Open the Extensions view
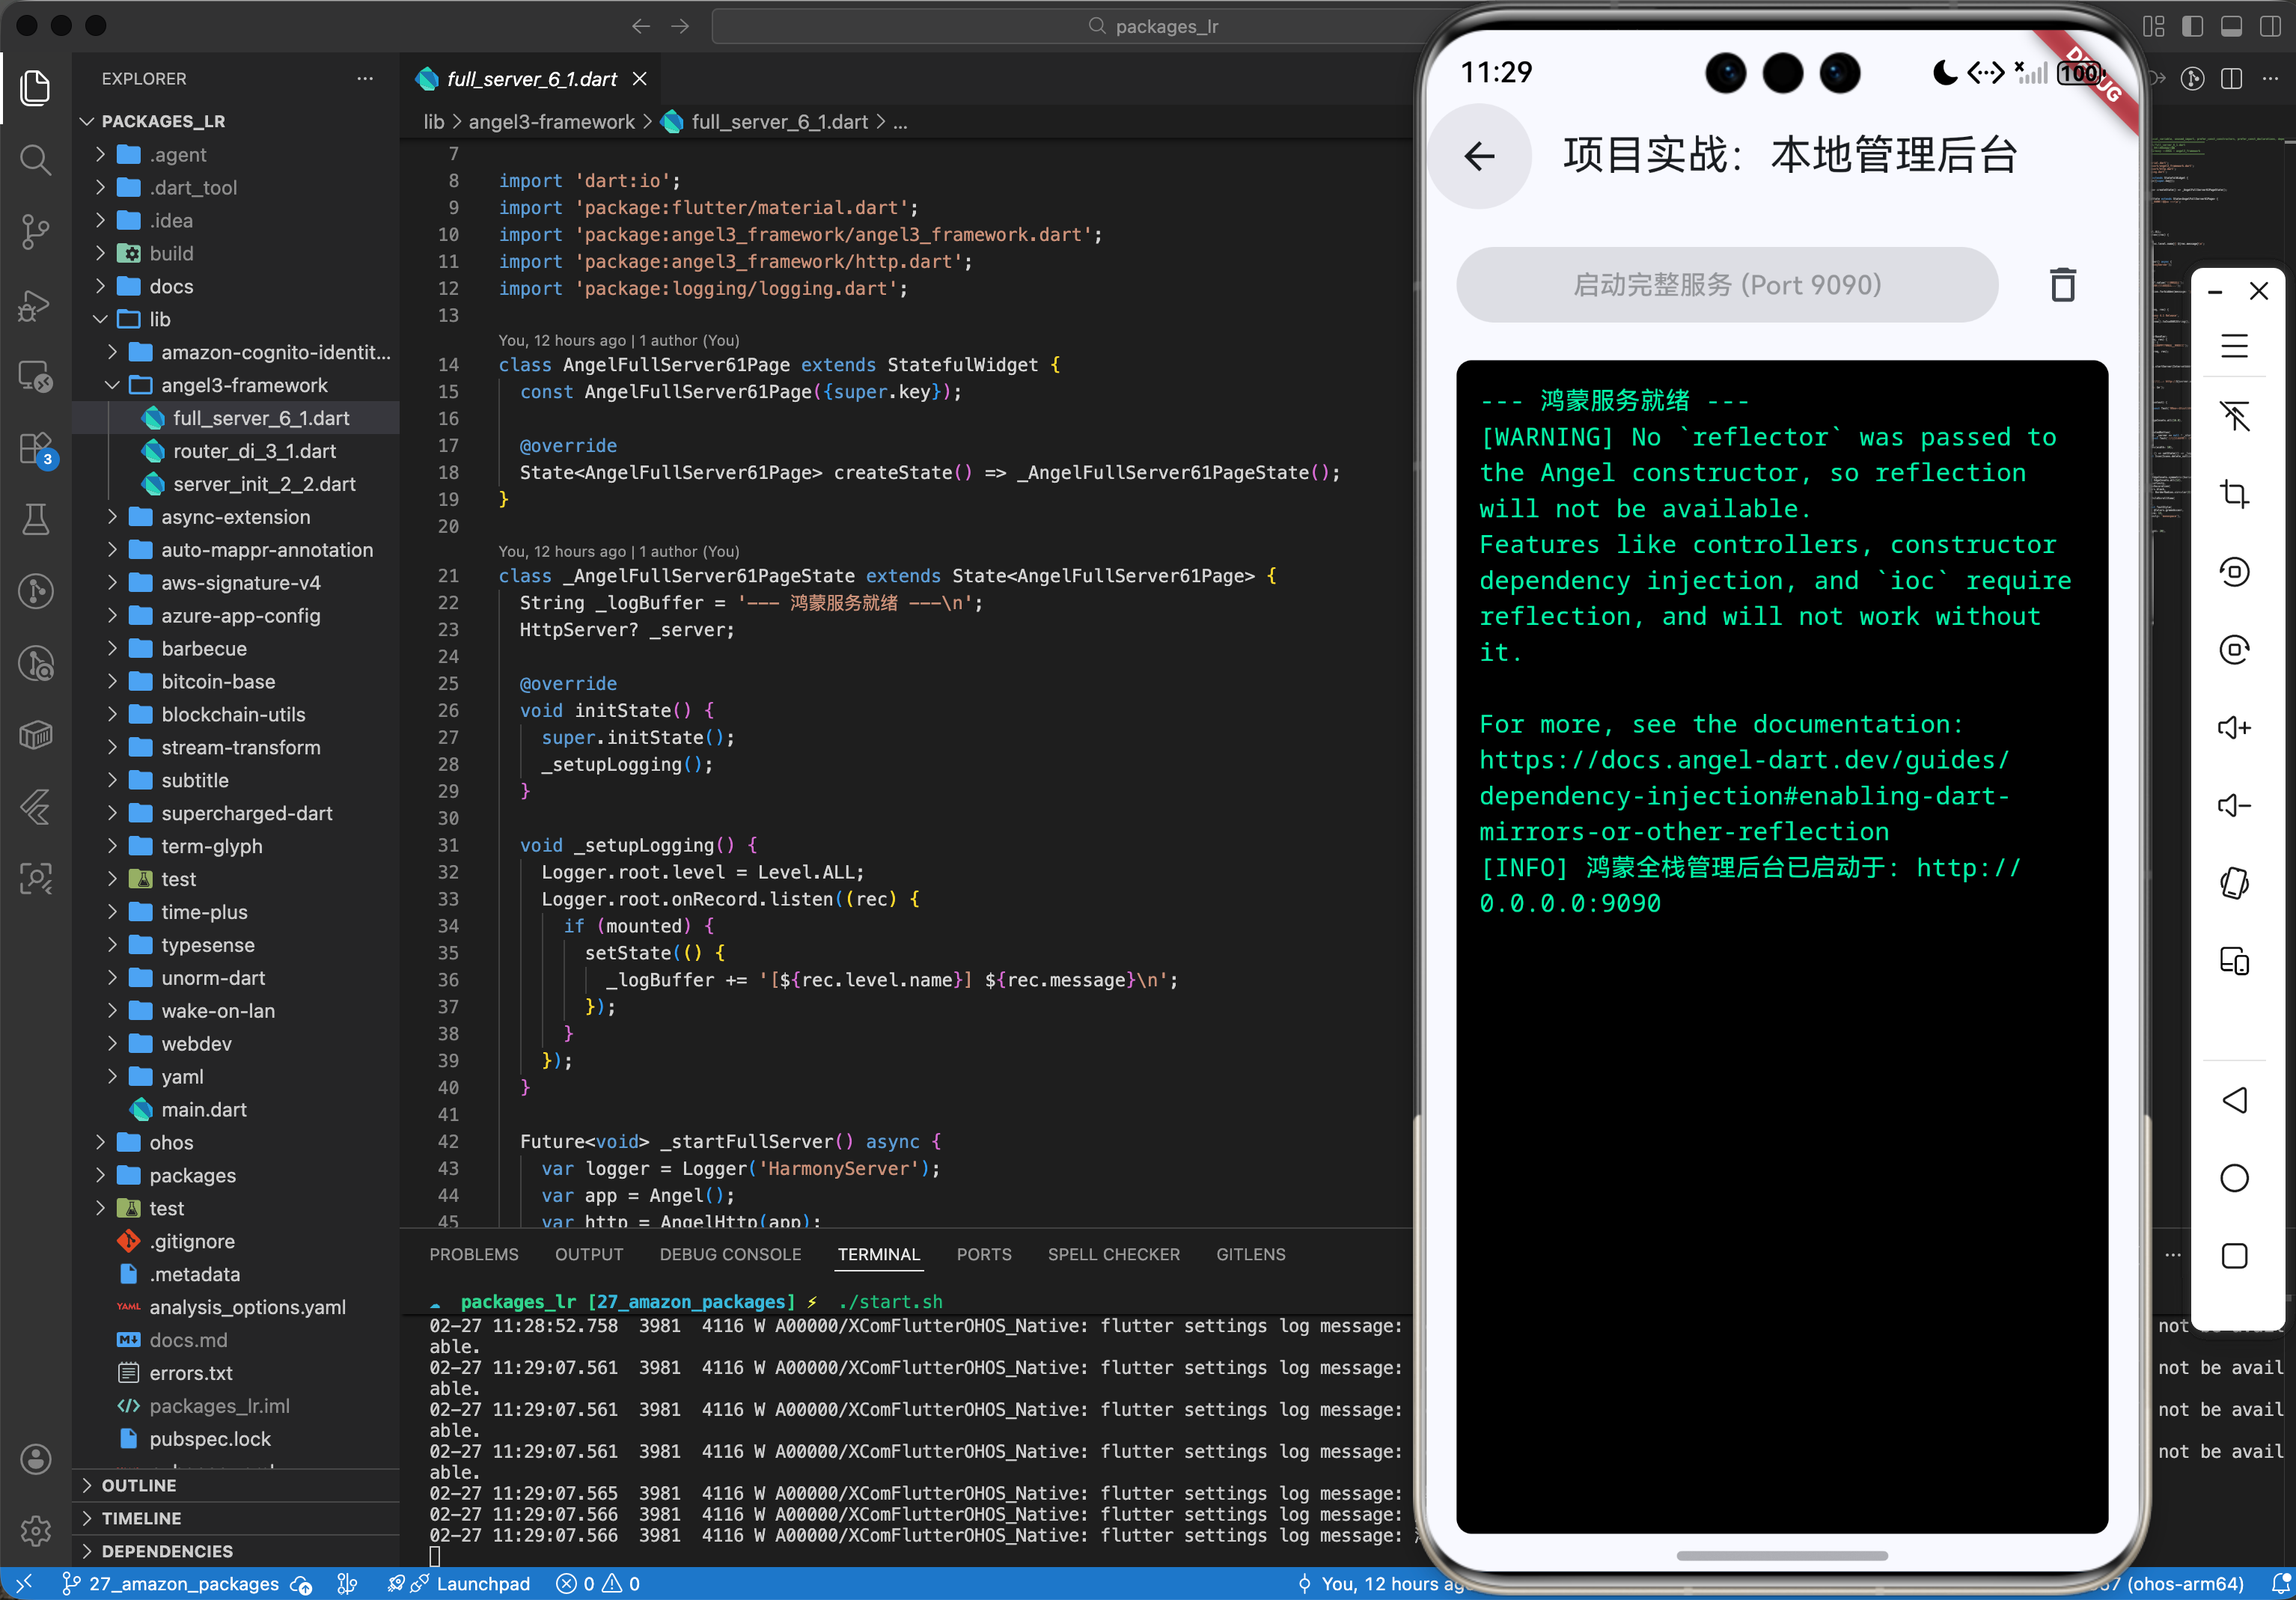This screenshot has width=2296, height=1600. click(x=36, y=449)
